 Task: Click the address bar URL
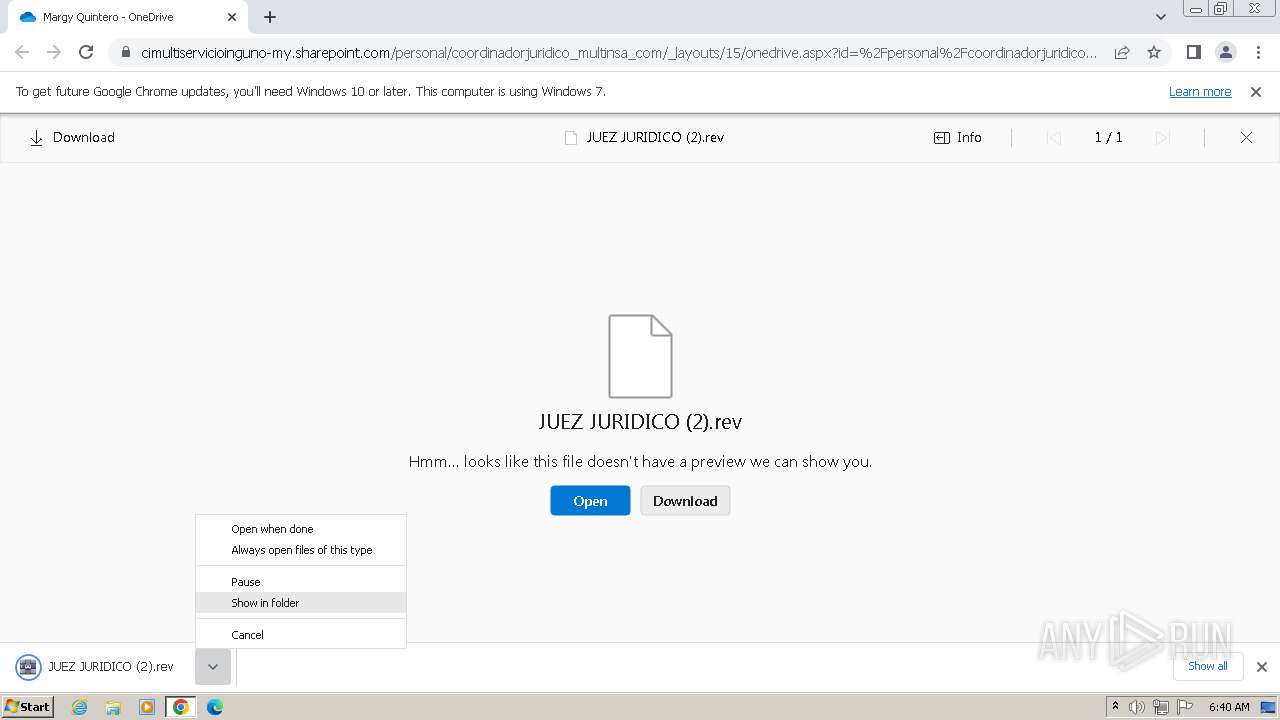(619, 52)
